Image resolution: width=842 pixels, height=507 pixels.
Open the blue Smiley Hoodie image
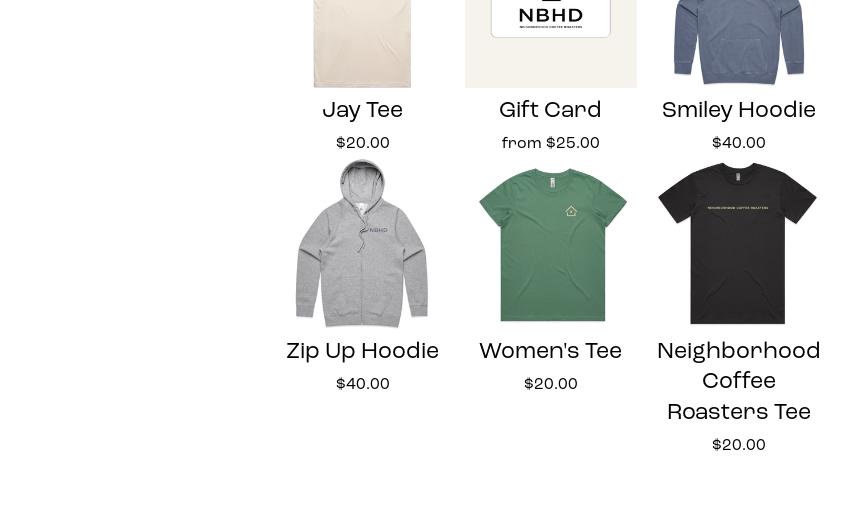click(738, 44)
